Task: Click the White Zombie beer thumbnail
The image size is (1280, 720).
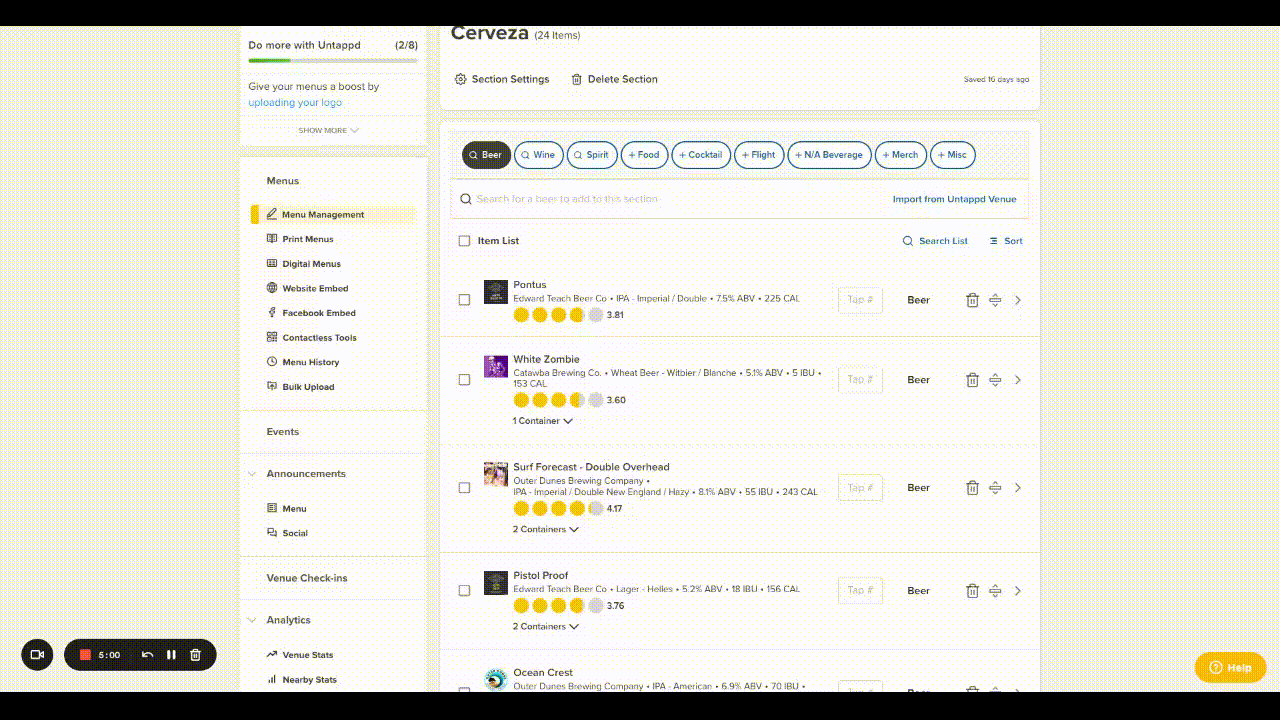Action: 496,366
